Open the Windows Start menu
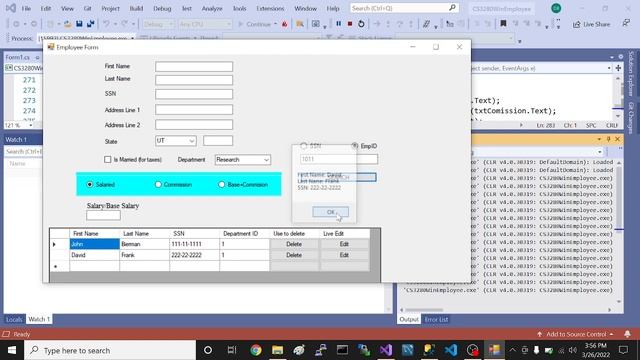The width and height of the screenshot is (640, 360). (12, 350)
